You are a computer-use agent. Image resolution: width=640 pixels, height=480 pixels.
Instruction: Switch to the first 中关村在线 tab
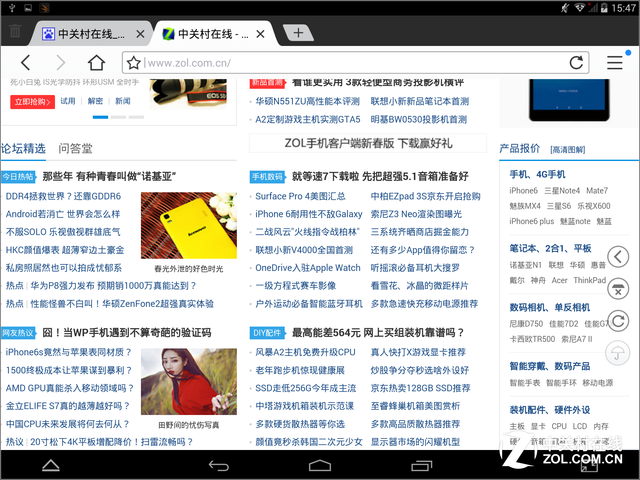click(91, 34)
